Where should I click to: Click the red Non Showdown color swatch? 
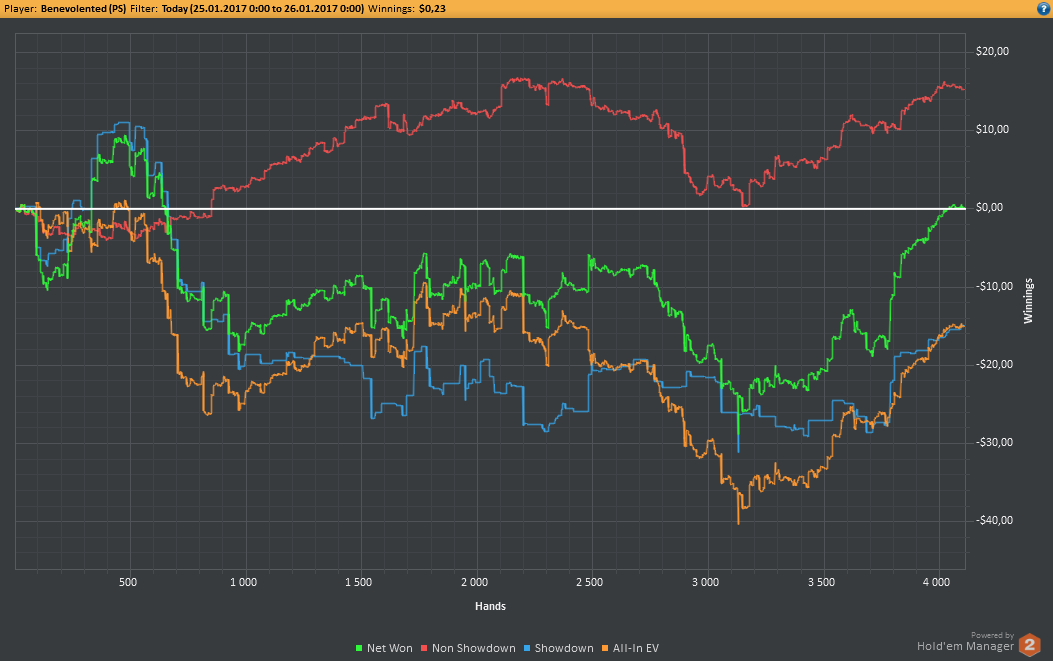click(424, 648)
